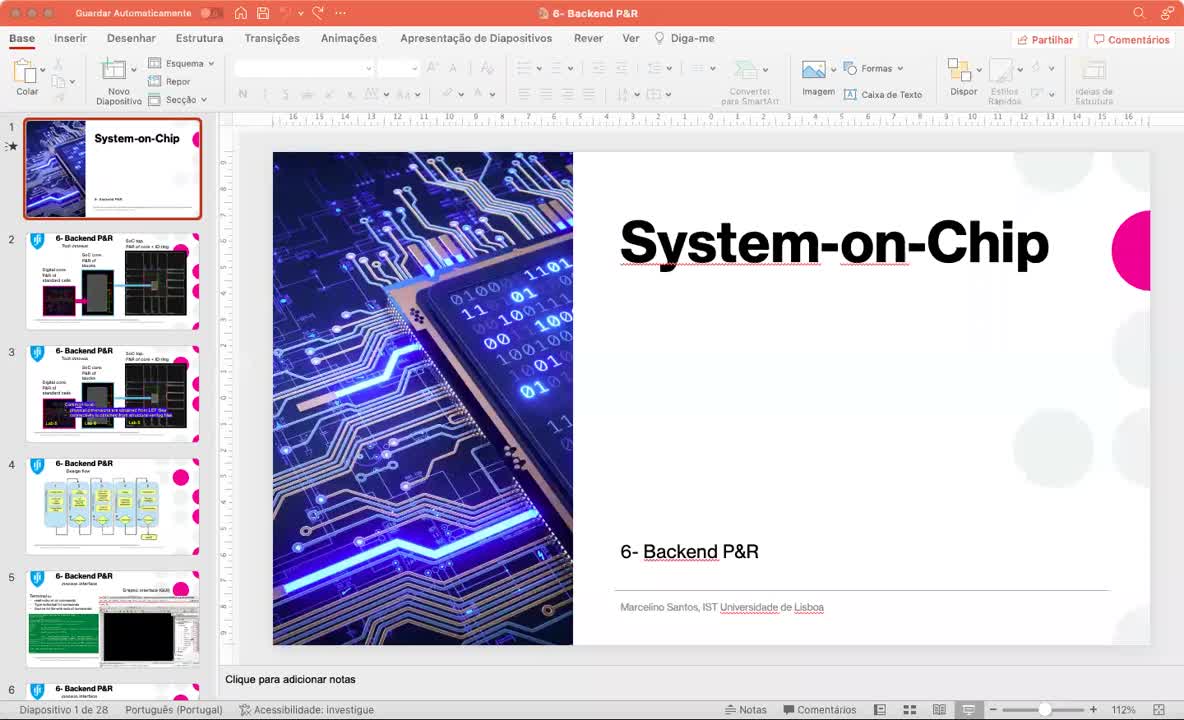The width and height of the screenshot is (1184, 720).
Task: Open the Animações tab
Action: (349, 38)
